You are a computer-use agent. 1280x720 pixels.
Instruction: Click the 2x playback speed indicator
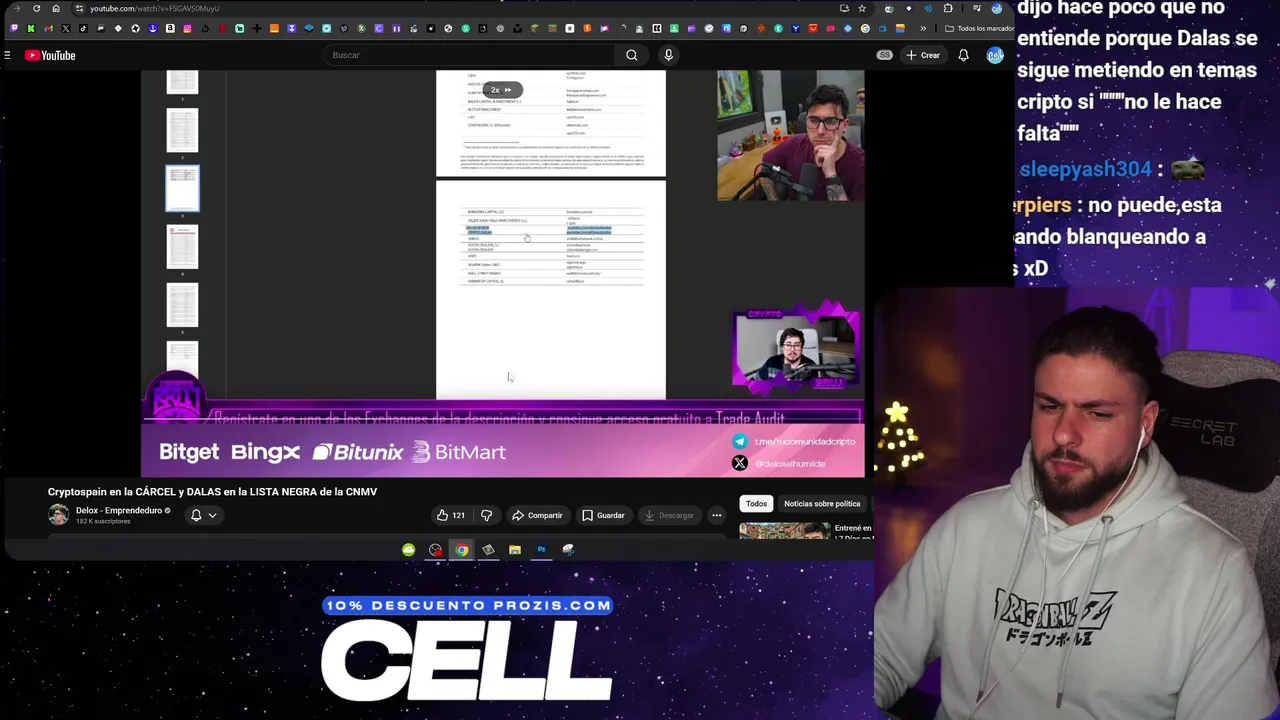pos(502,90)
